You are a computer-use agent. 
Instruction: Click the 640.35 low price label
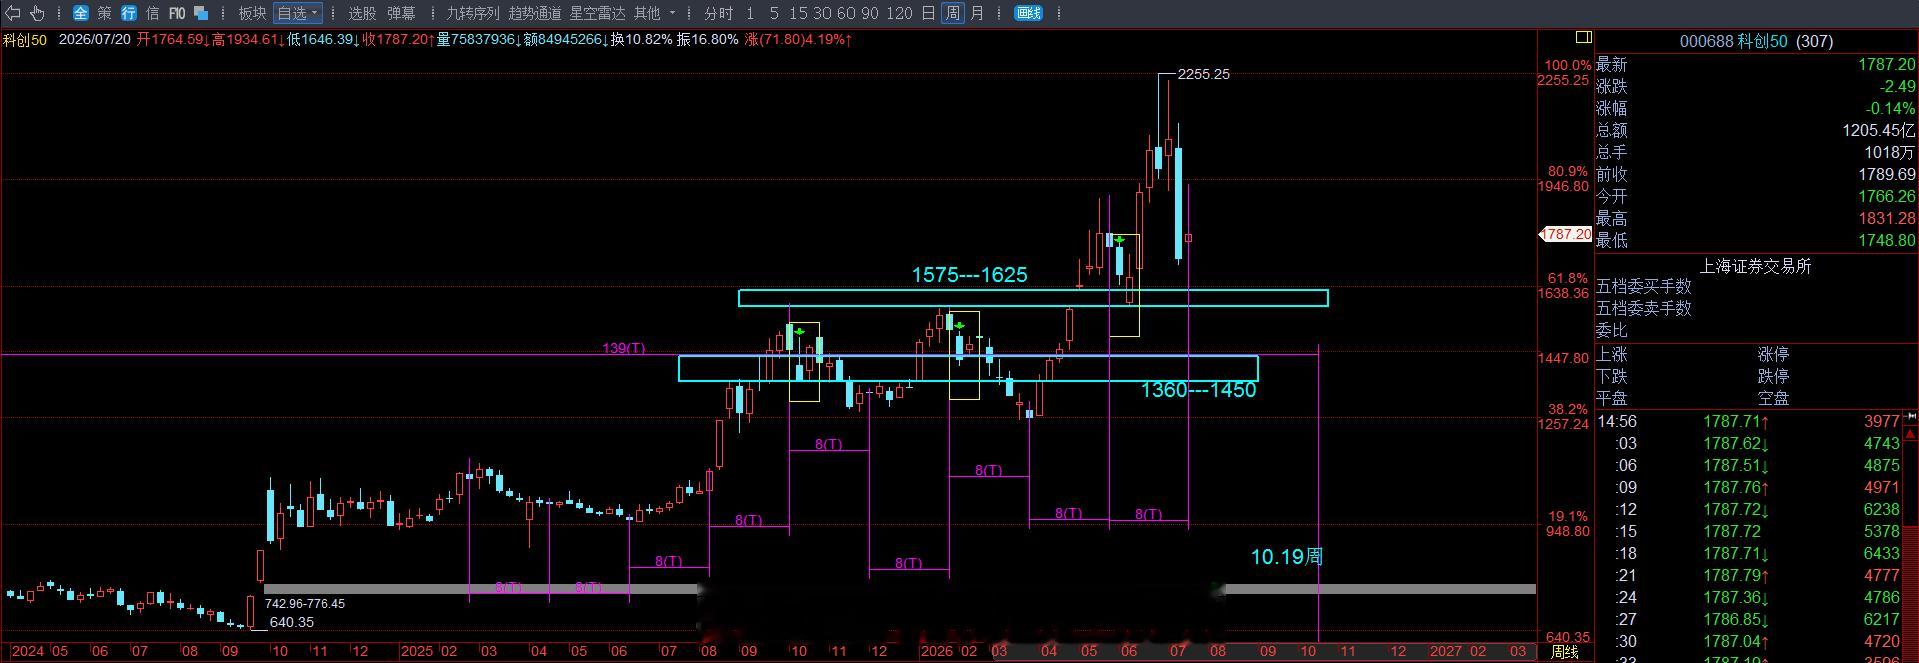[x=292, y=622]
